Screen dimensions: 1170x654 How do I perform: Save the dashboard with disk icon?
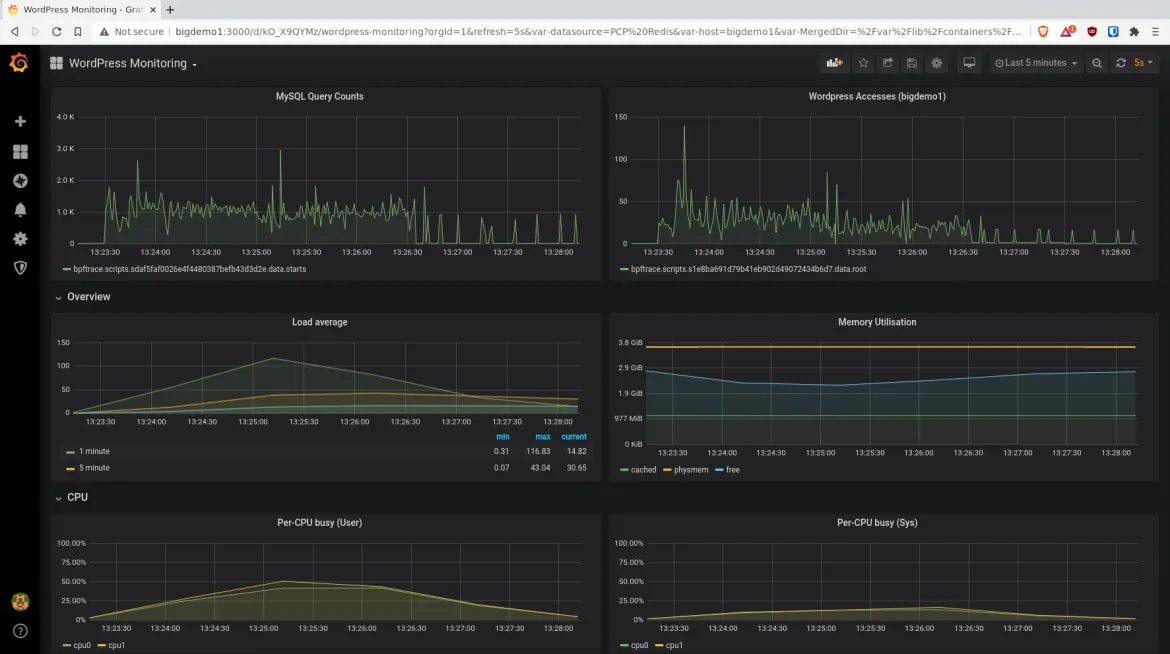[x=912, y=63]
